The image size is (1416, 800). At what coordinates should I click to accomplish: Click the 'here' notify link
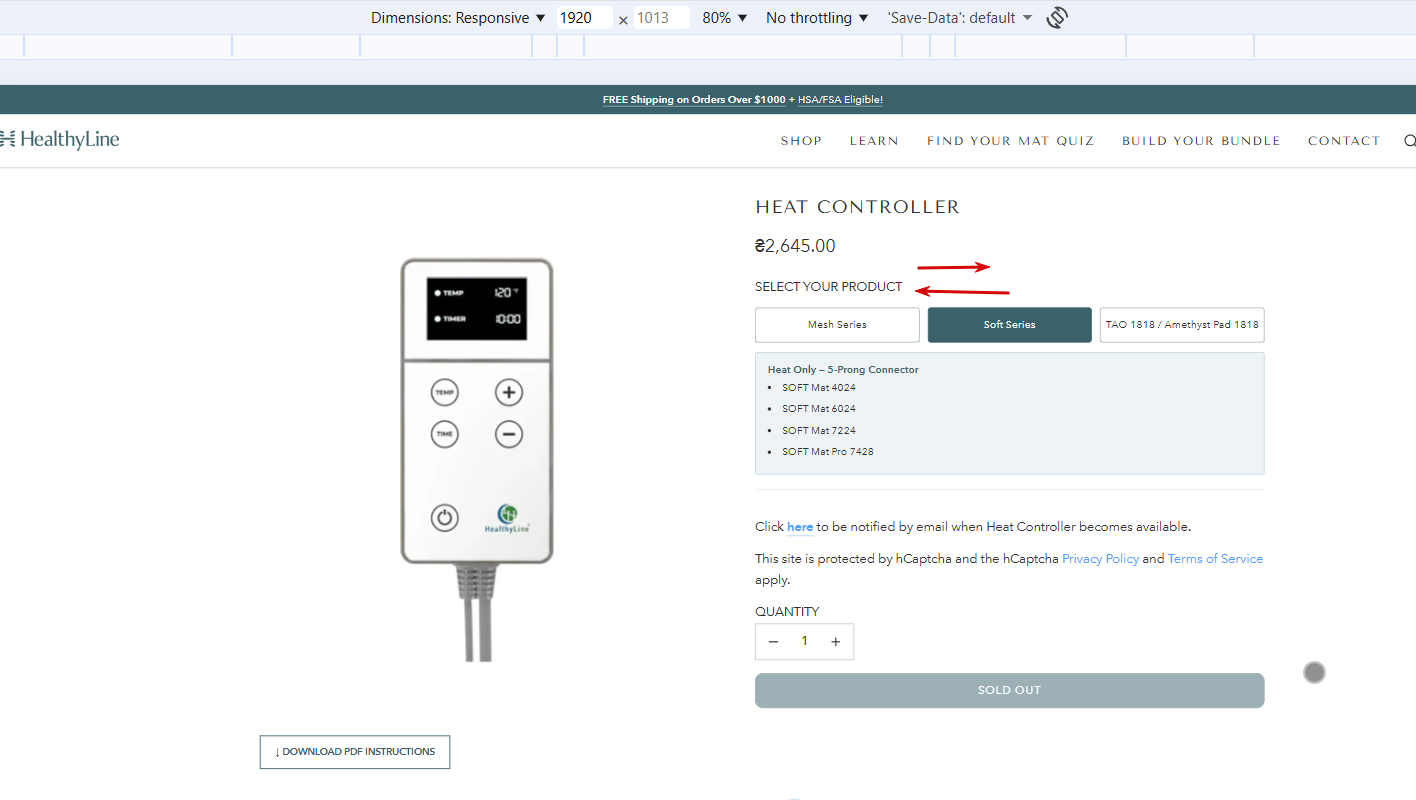[x=800, y=527]
